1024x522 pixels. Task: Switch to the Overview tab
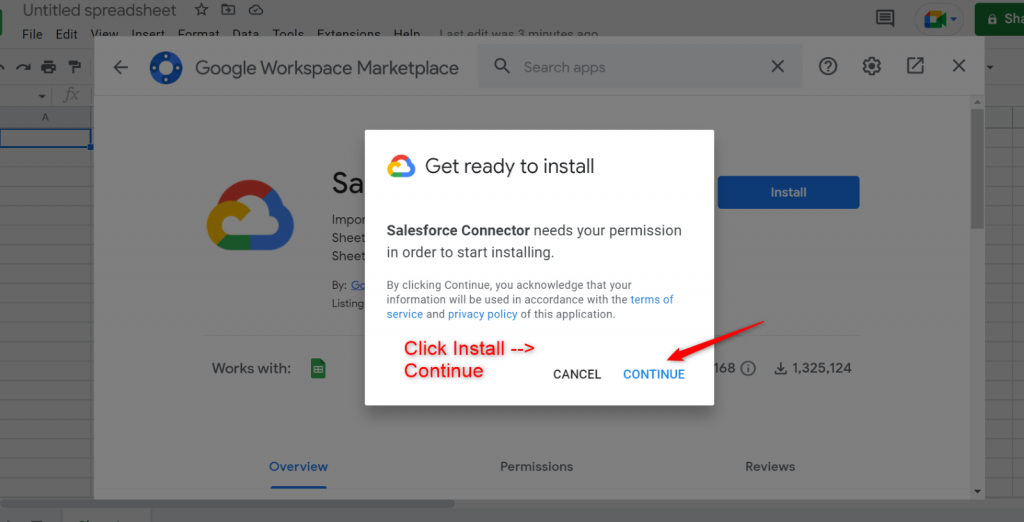tap(298, 466)
